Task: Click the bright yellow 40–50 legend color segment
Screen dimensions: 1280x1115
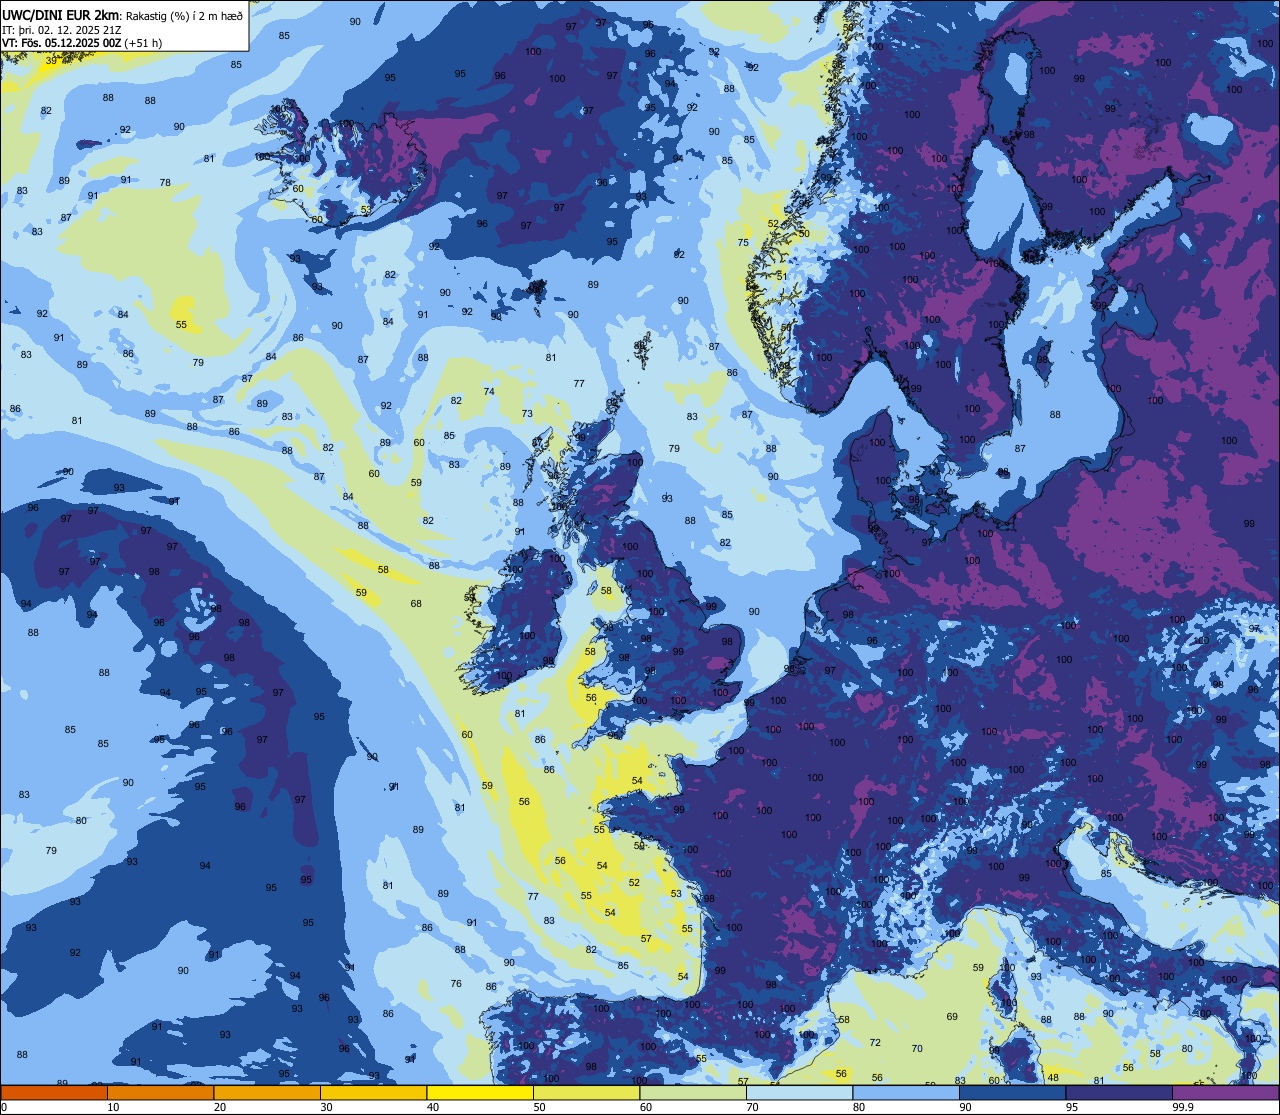Action: [480, 1092]
